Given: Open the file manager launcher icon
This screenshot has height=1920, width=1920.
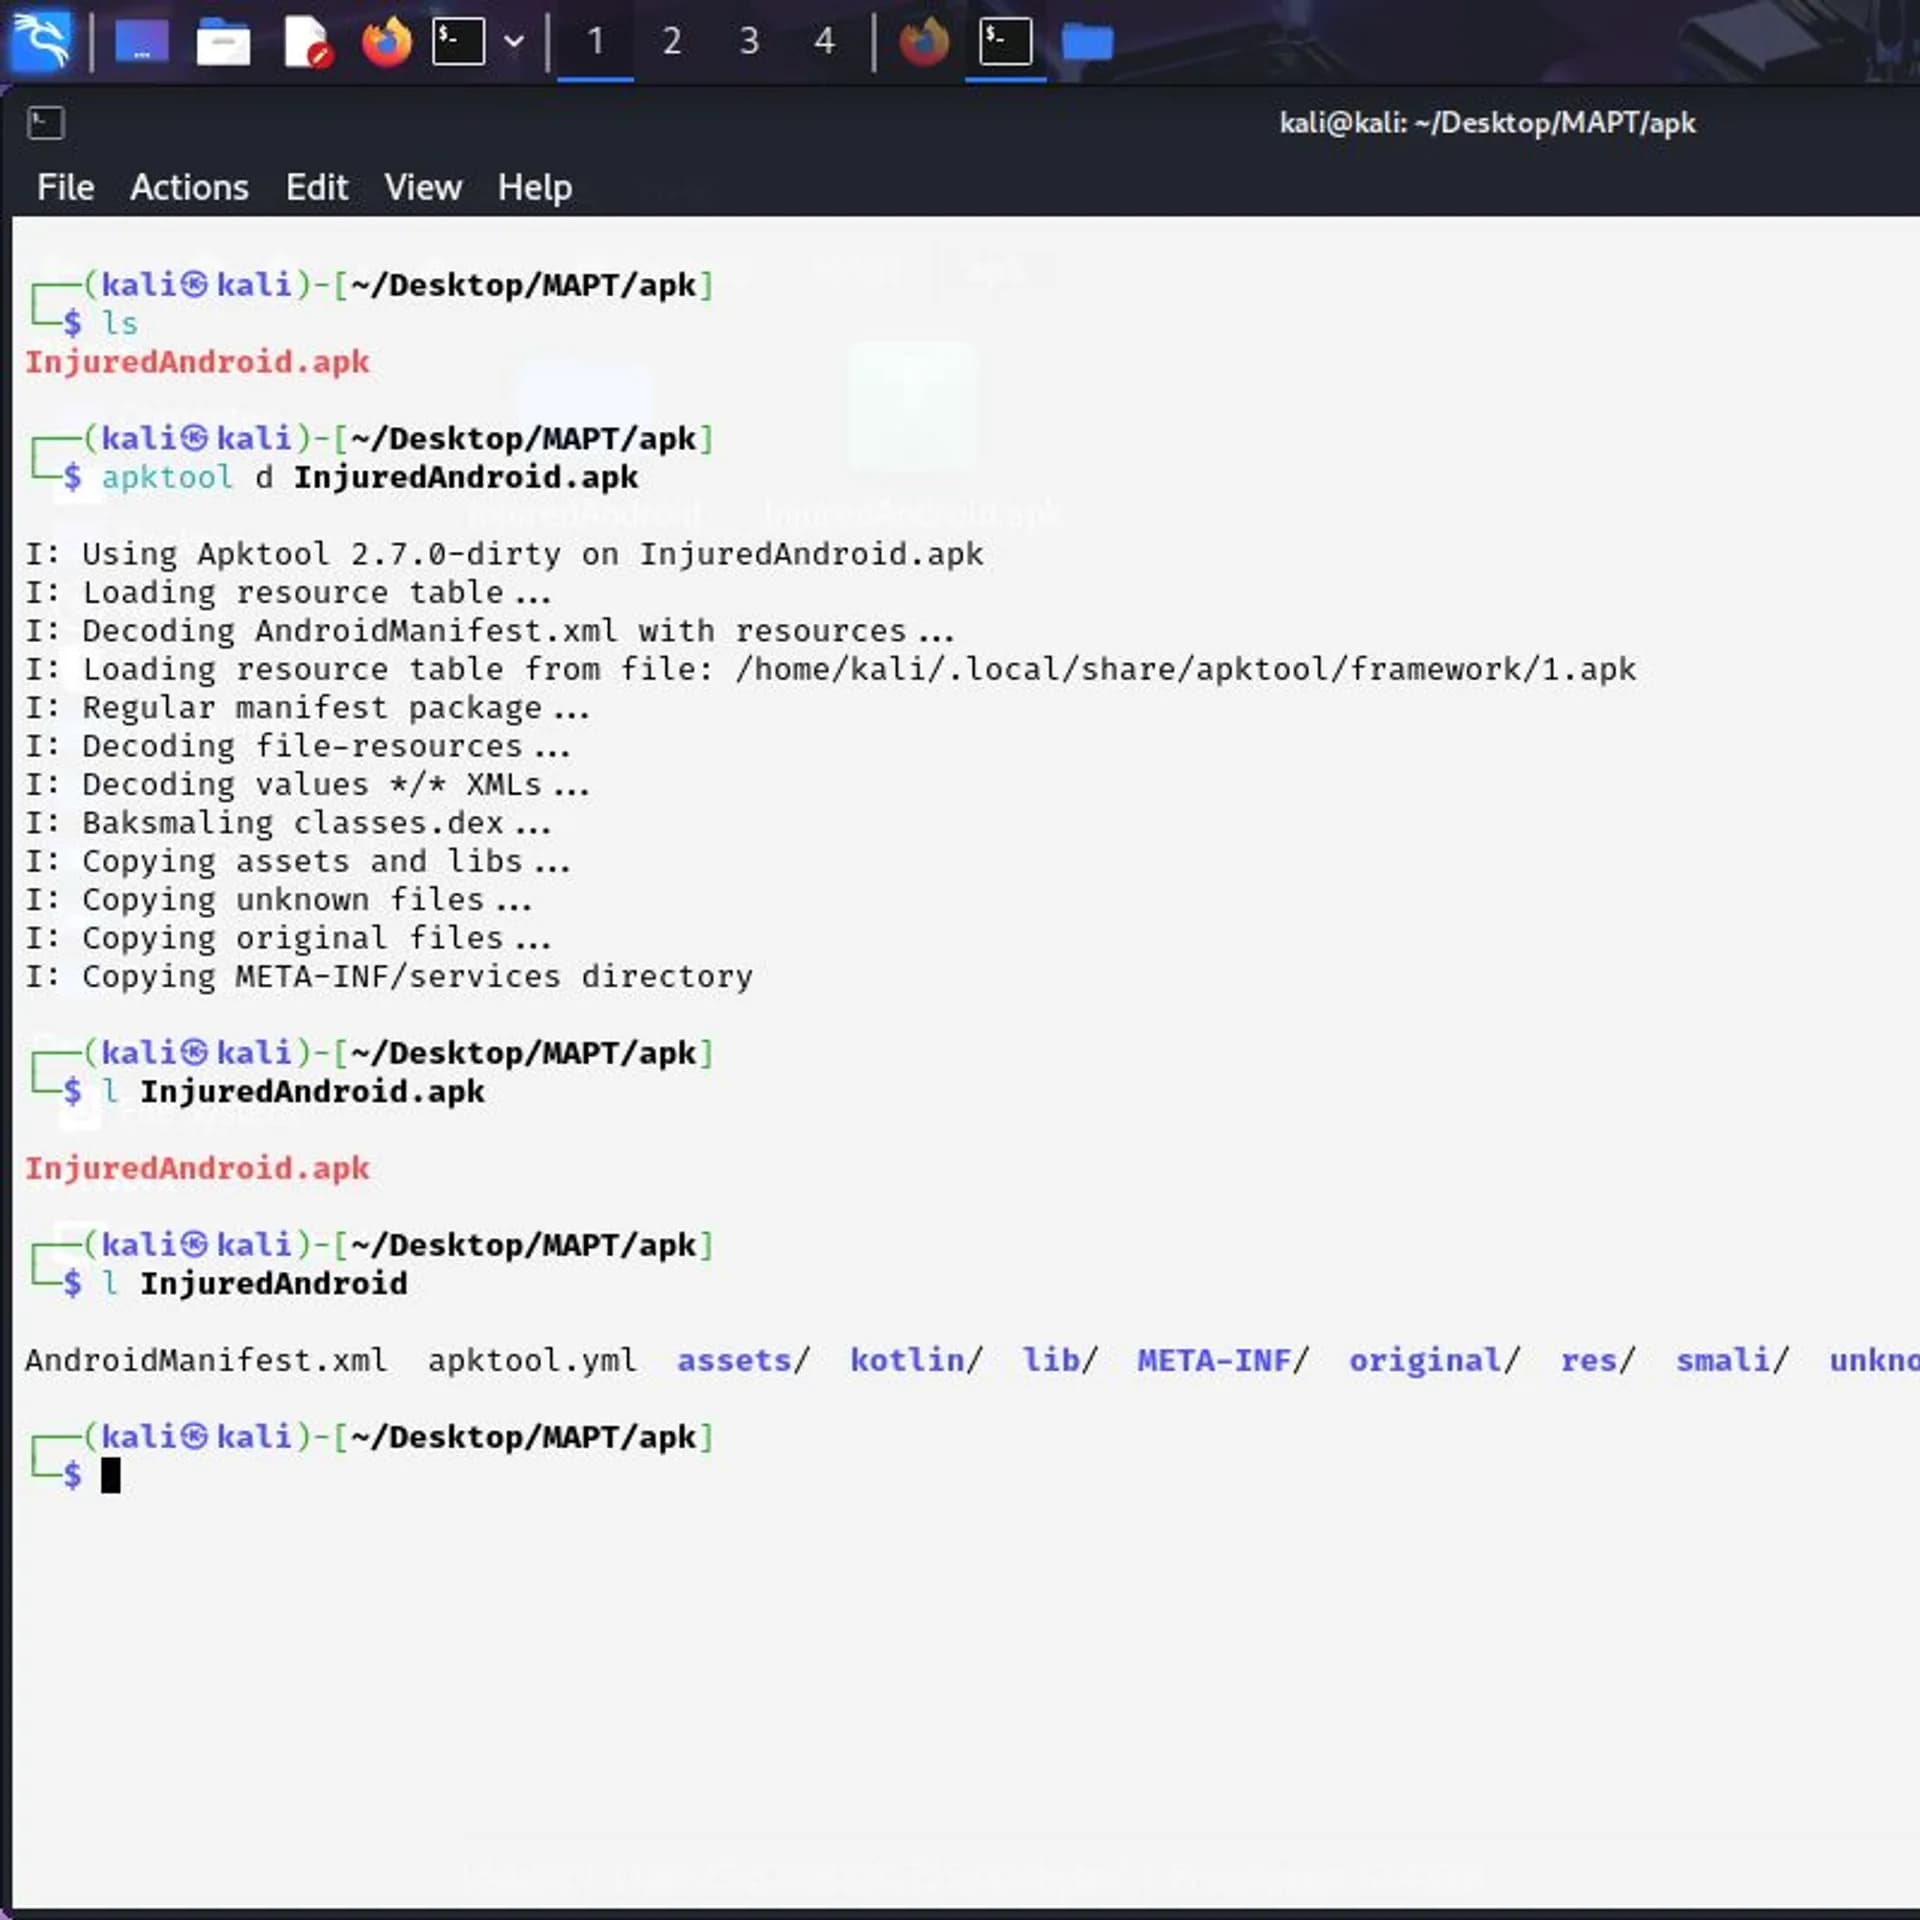Looking at the screenshot, I should click(223, 42).
